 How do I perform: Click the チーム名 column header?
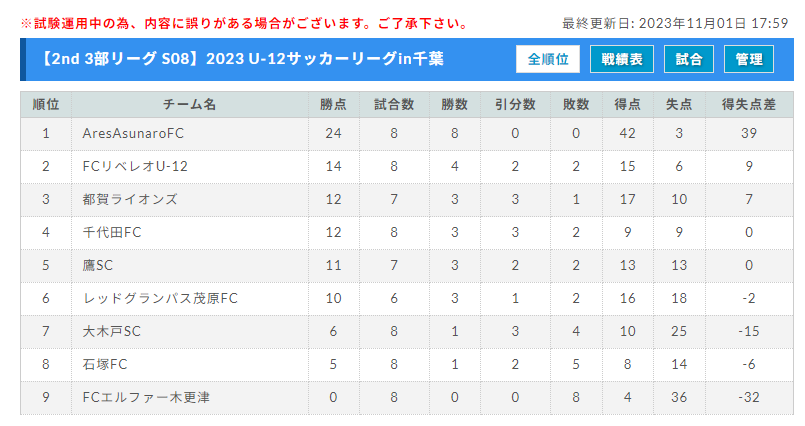tap(189, 105)
